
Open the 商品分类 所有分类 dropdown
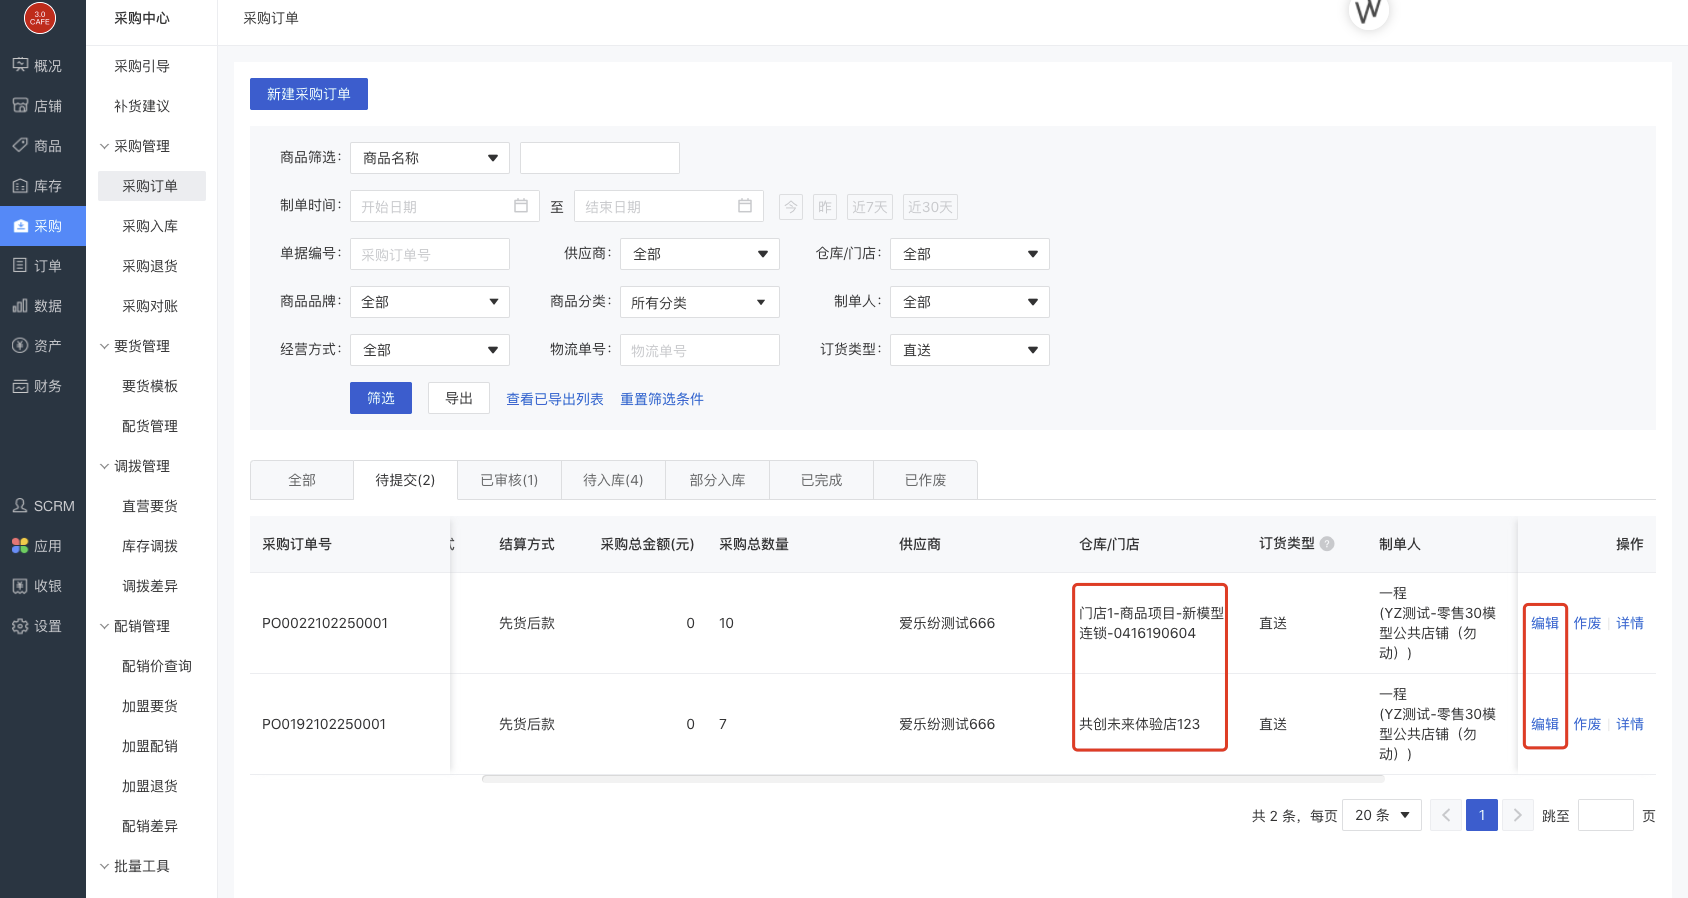click(700, 302)
